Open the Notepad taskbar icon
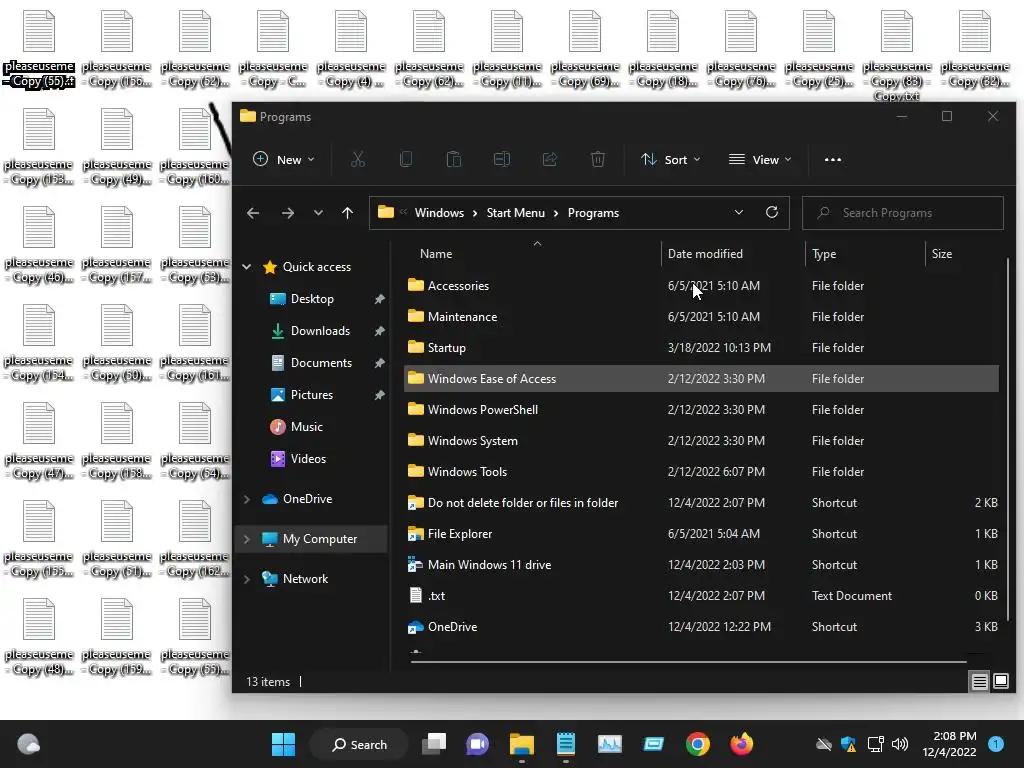The height and width of the screenshot is (768, 1024). (566, 744)
